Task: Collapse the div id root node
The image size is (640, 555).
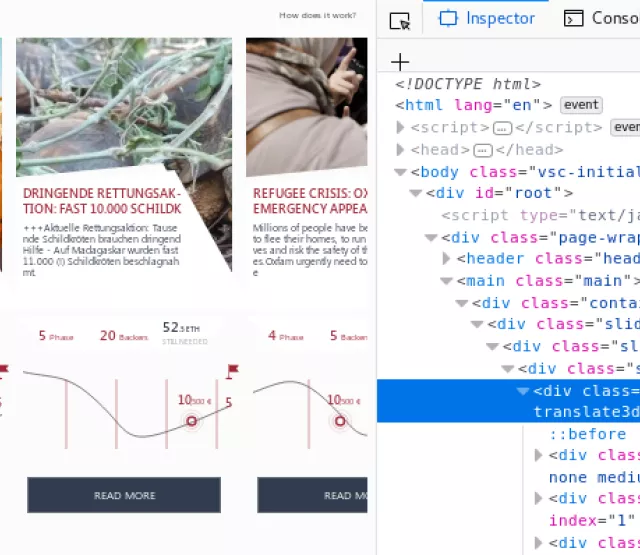Action: [x=416, y=194]
